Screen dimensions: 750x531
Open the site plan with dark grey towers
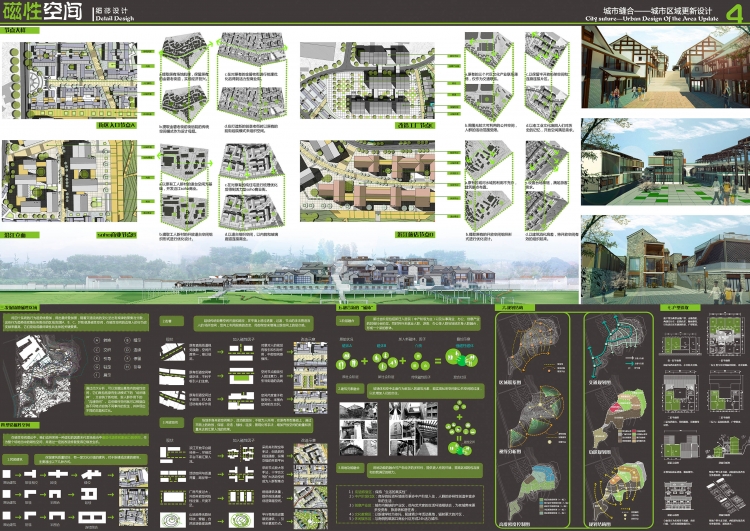tap(367, 80)
